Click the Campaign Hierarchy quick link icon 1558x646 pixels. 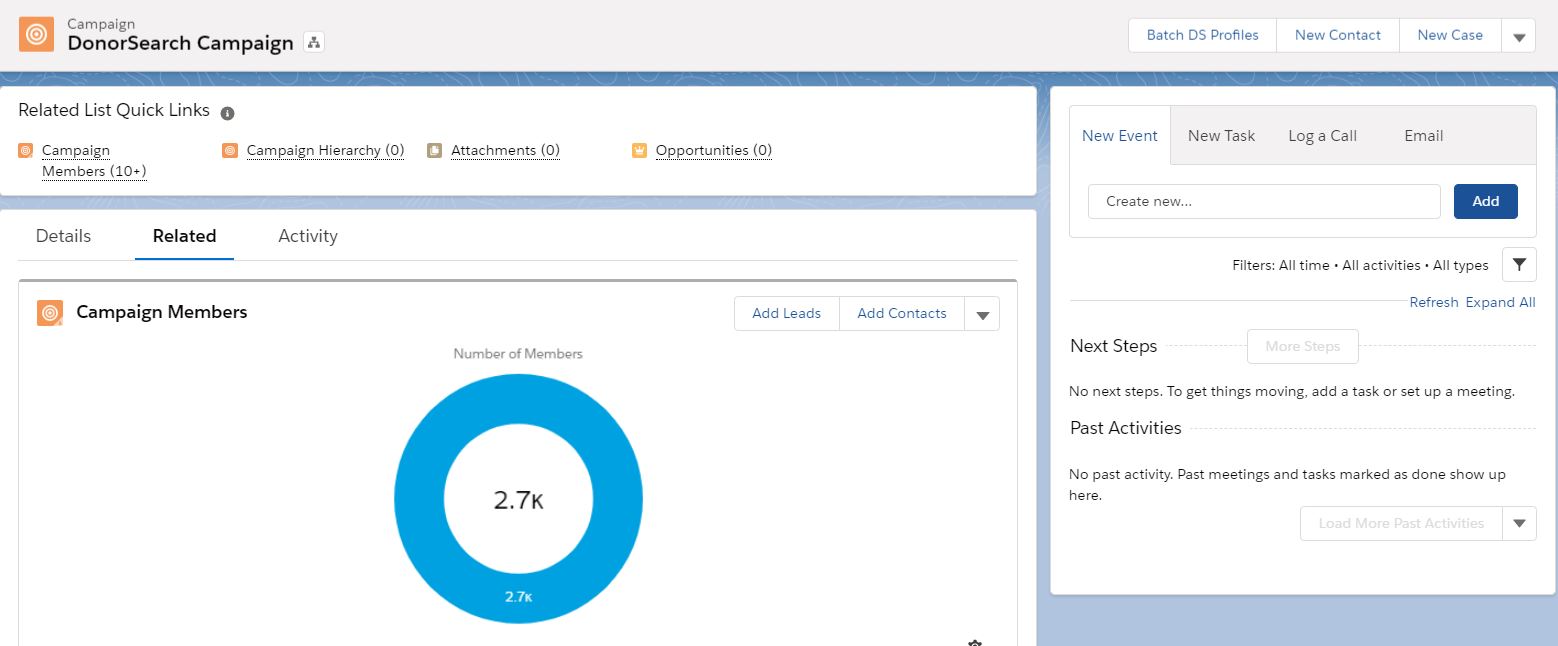(x=230, y=151)
